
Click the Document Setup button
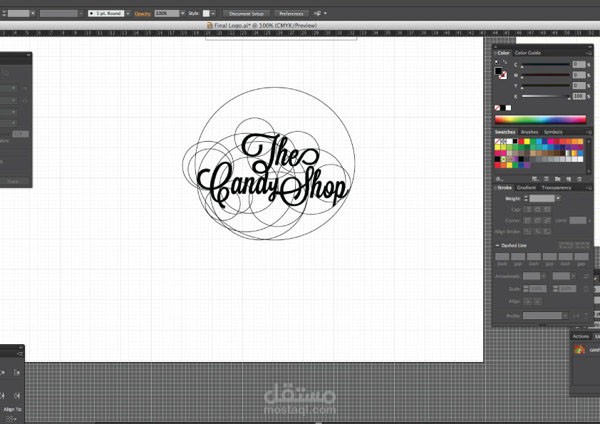(246, 13)
